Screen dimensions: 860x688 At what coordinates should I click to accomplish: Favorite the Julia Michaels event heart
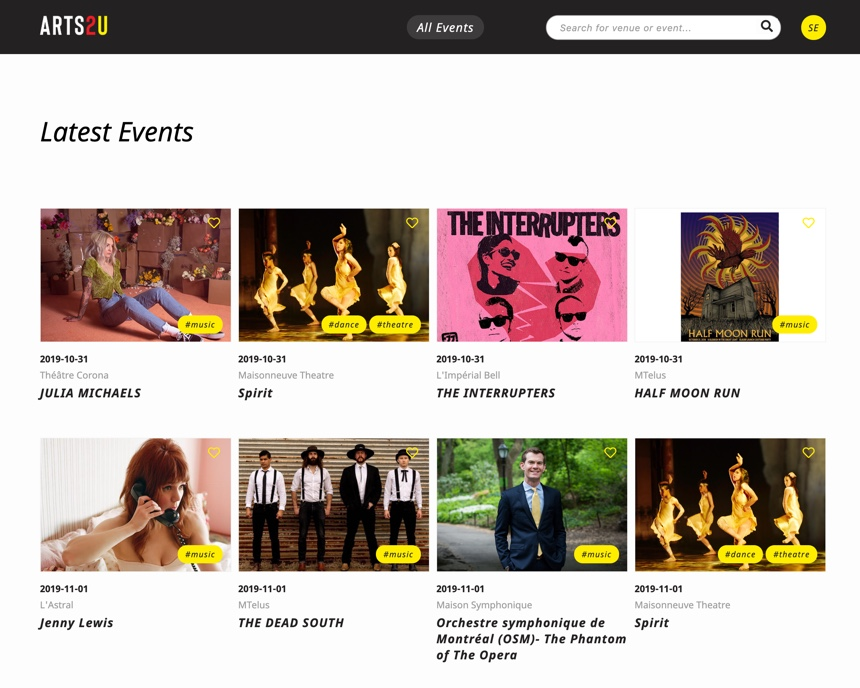(x=214, y=222)
